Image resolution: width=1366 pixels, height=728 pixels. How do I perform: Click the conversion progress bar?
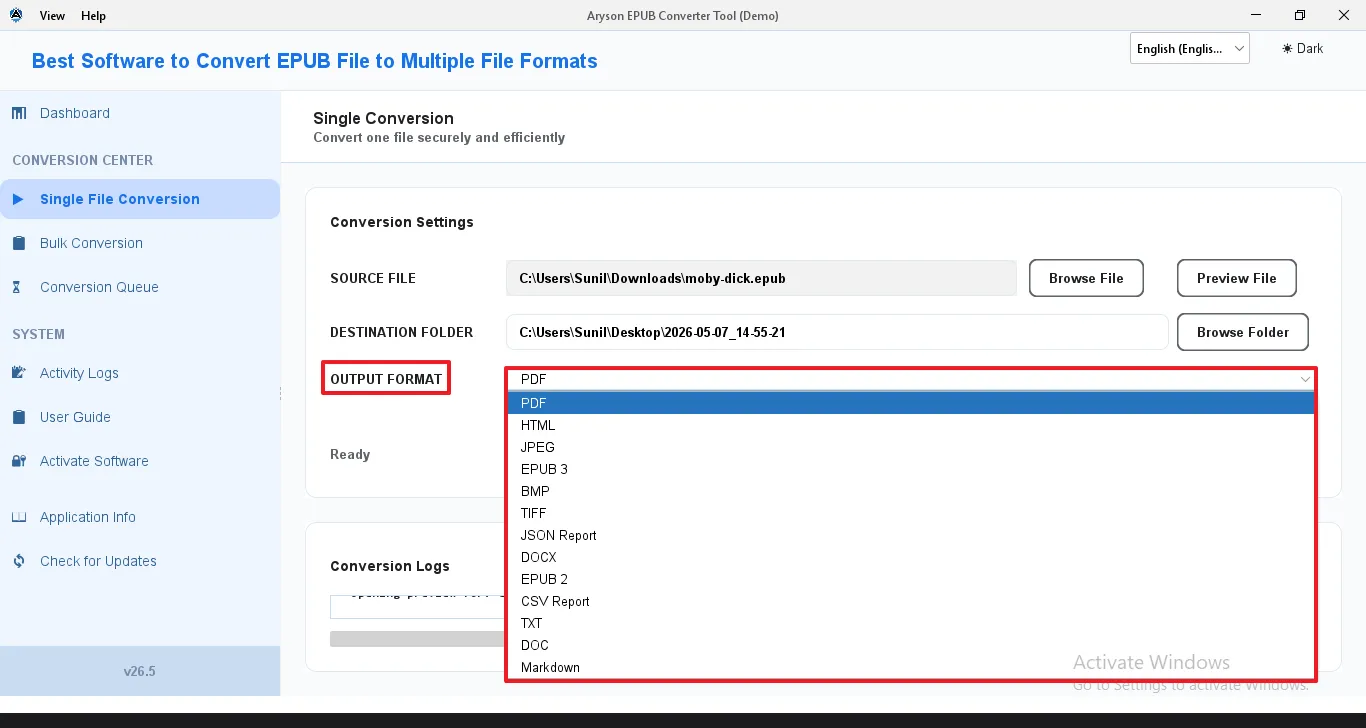click(418, 639)
